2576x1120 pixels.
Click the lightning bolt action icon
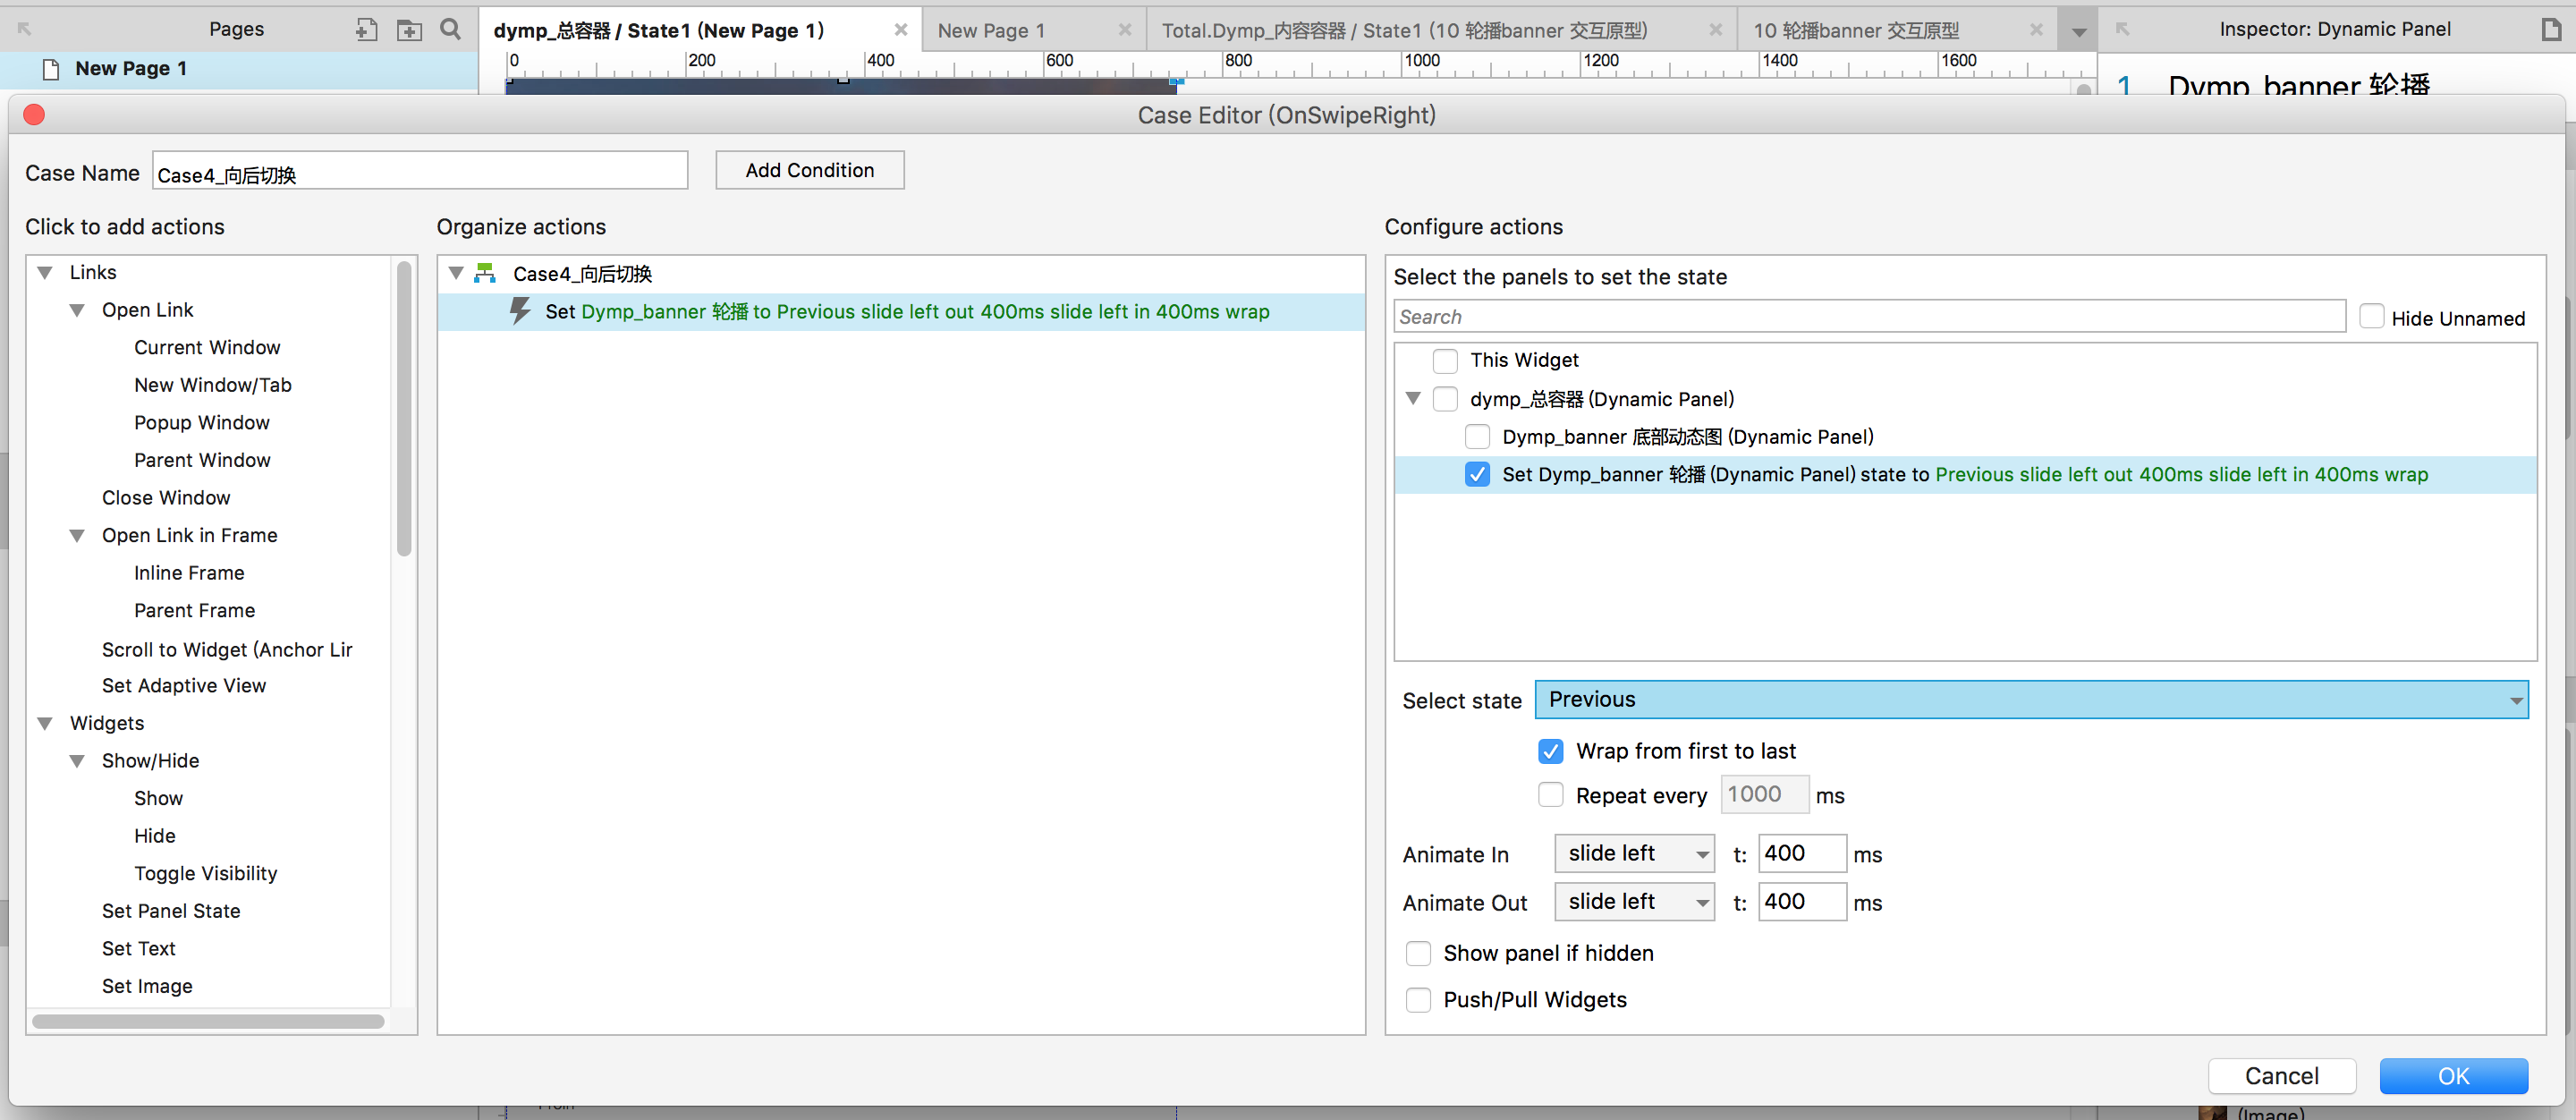pos(520,311)
